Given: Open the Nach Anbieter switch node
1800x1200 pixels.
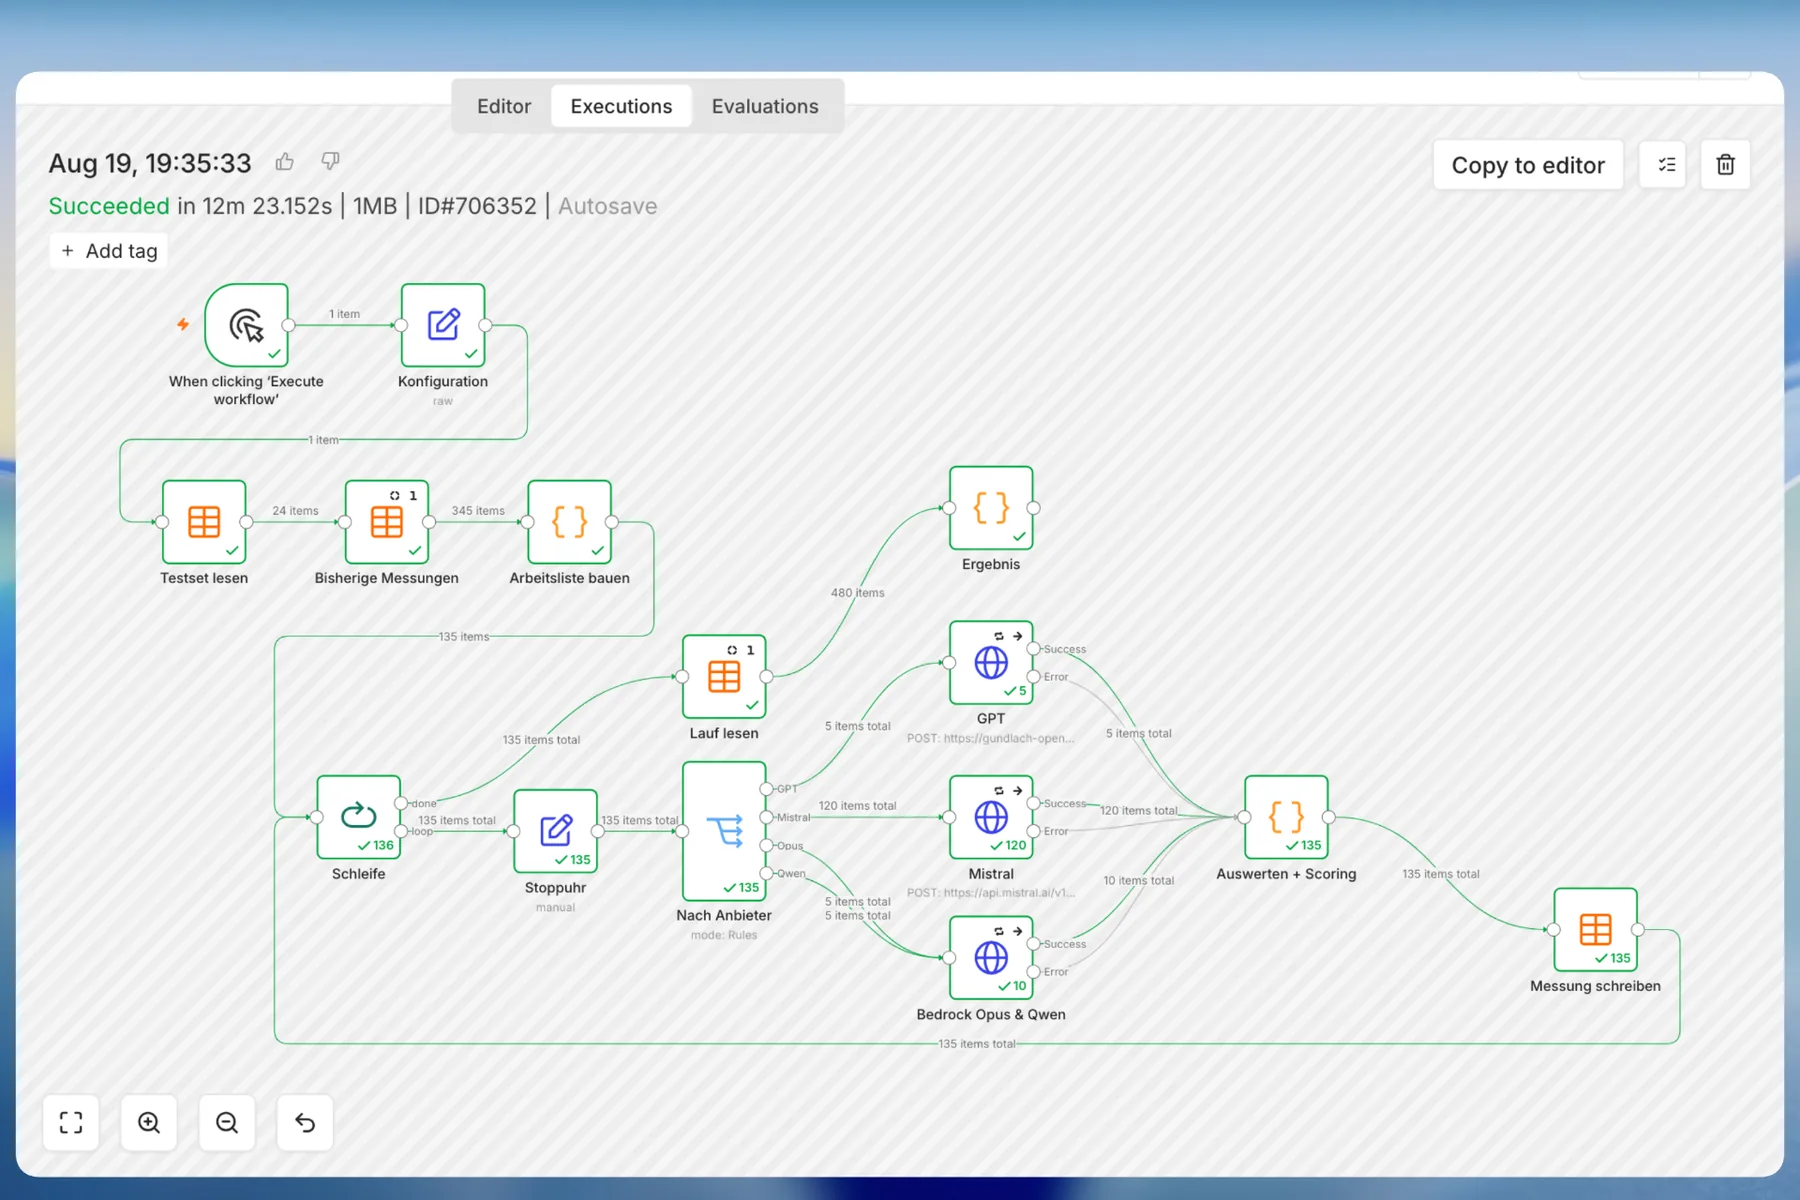Looking at the screenshot, I should (724, 831).
